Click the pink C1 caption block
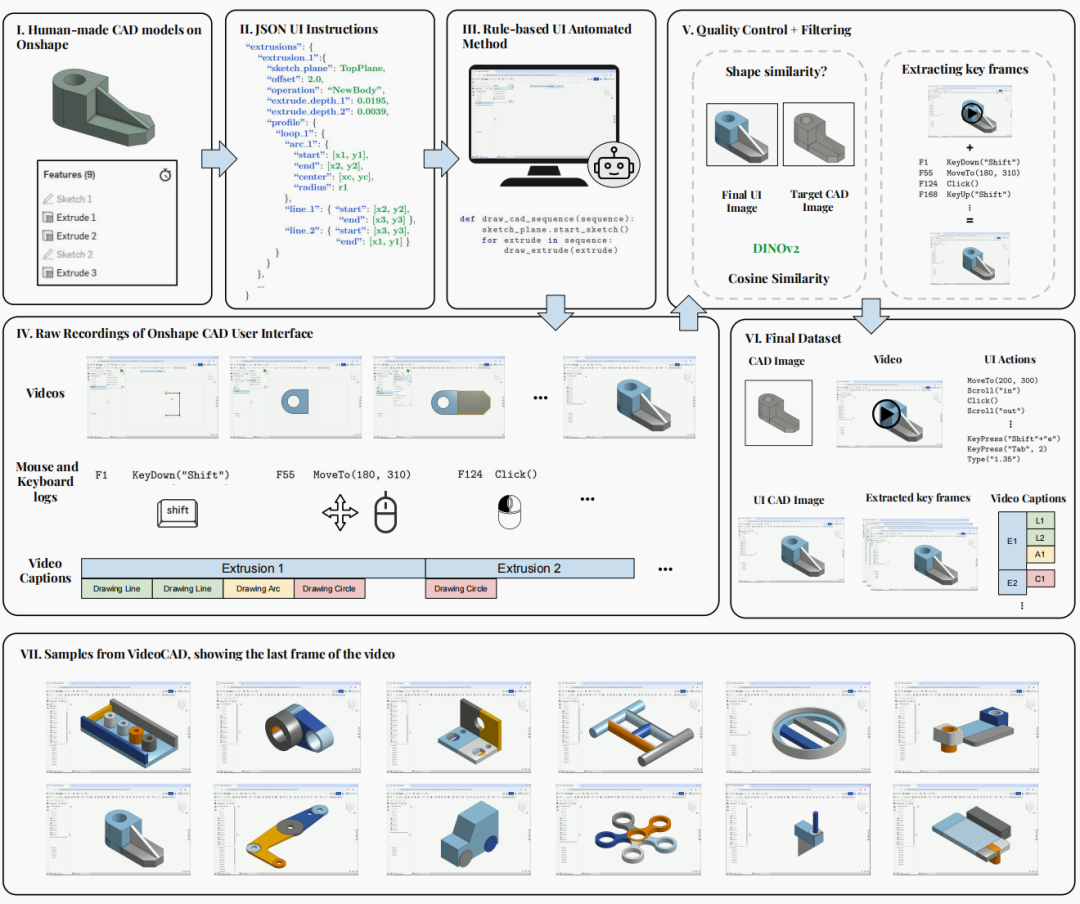The image size is (1080, 904). [x=1040, y=579]
